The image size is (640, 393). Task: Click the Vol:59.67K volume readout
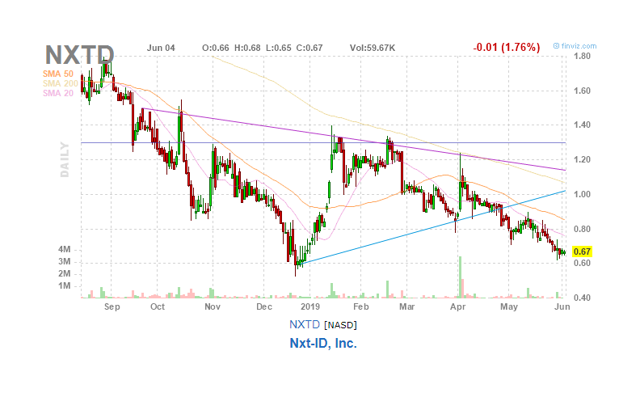372,48
